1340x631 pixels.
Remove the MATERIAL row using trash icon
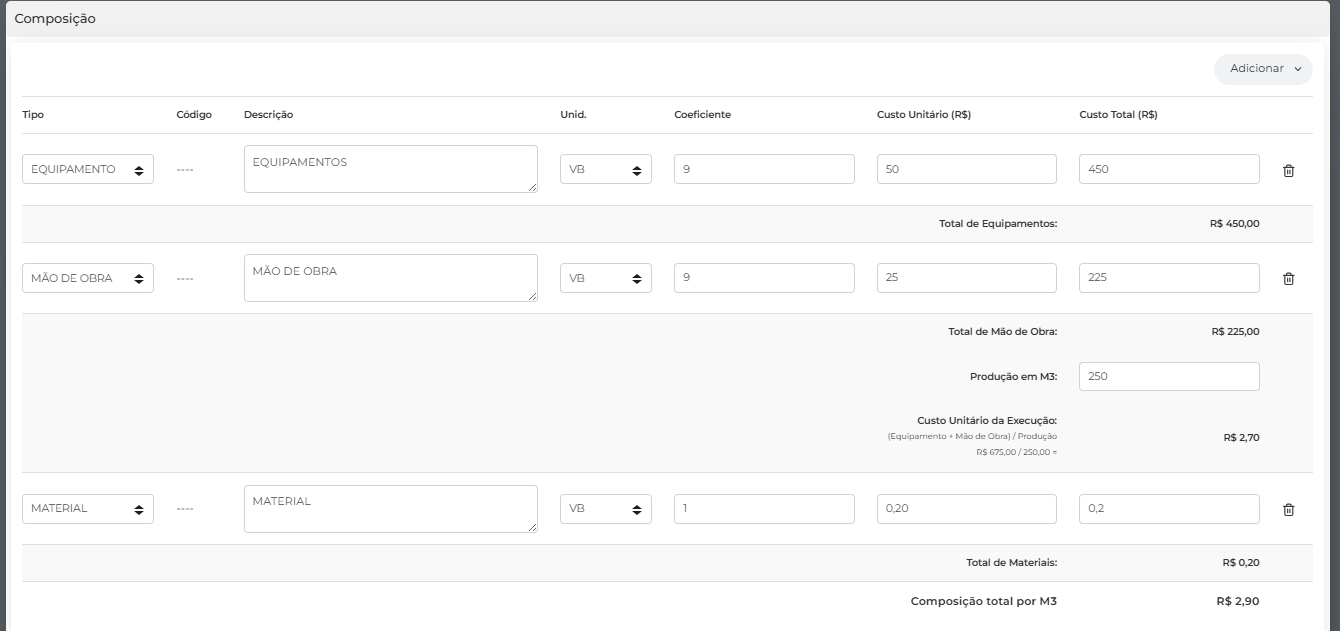pos(1288,509)
